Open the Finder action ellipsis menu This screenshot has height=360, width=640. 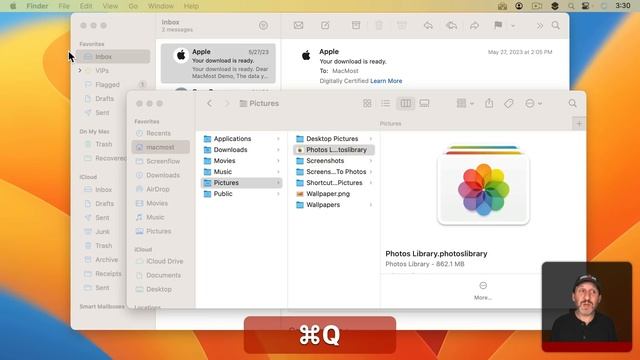click(x=533, y=103)
